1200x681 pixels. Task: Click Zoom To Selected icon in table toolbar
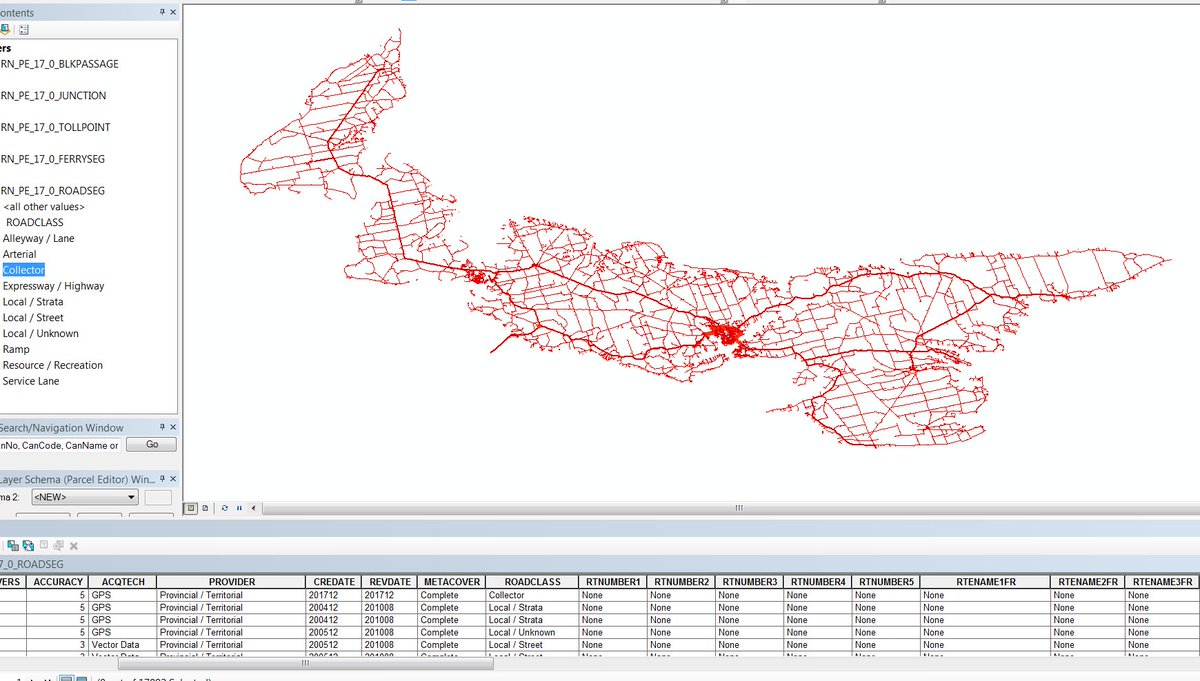(58, 545)
